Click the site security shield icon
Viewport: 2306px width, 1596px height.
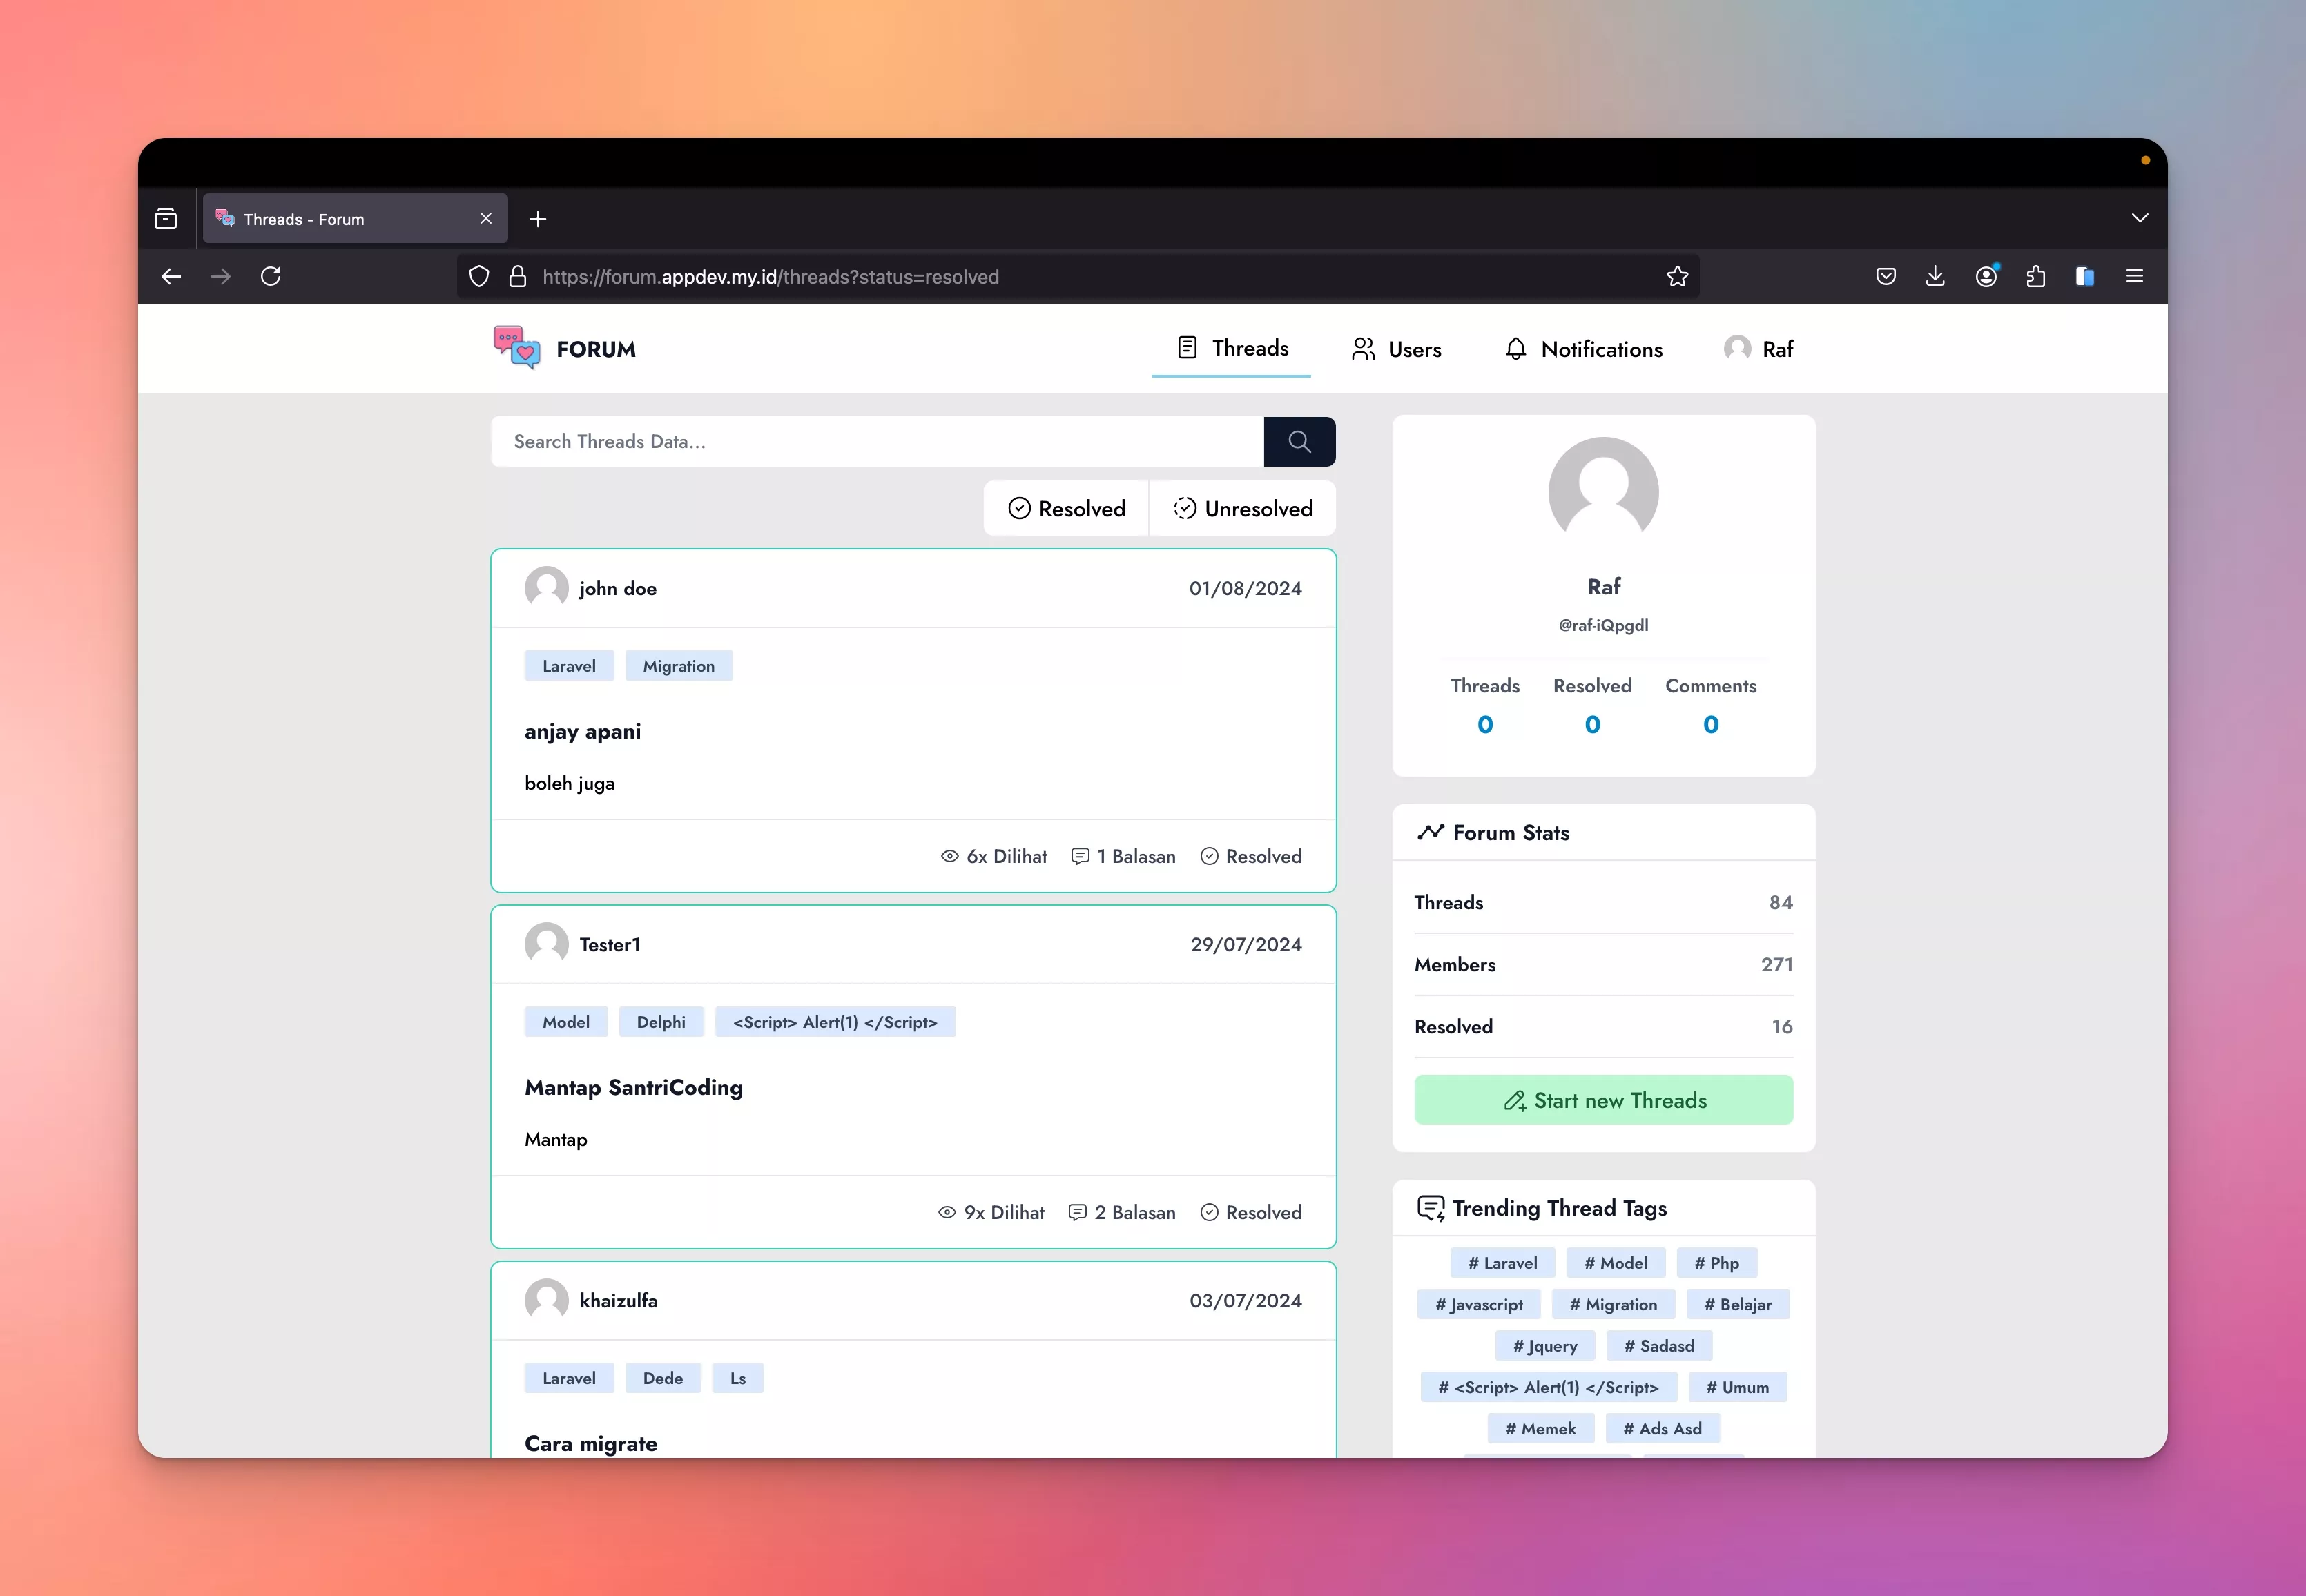[479, 276]
